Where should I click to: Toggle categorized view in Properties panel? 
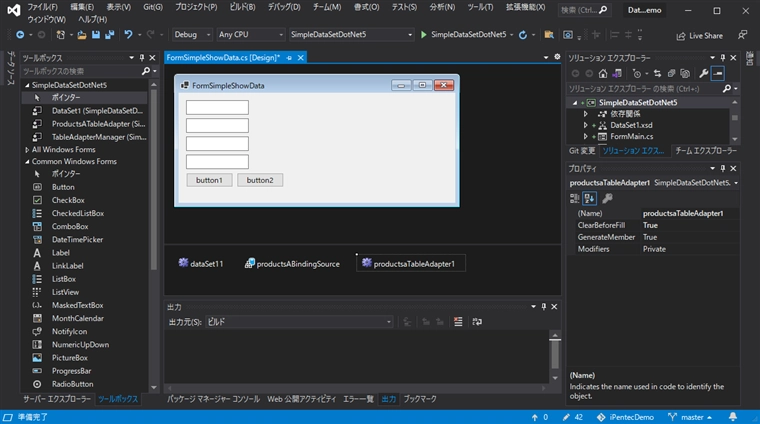click(x=575, y=198)
